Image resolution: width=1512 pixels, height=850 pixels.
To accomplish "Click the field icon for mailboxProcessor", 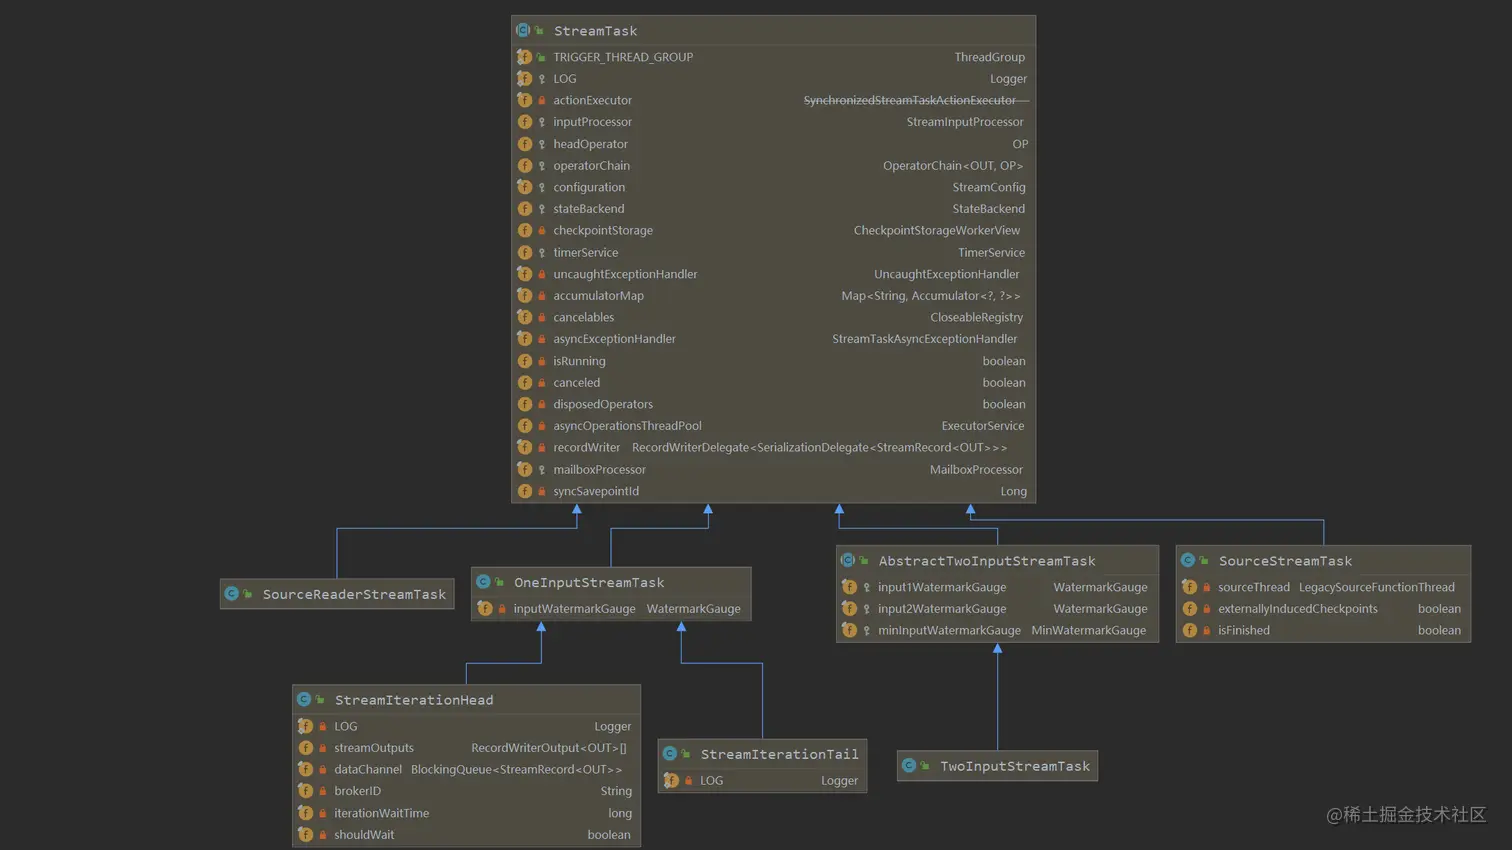I will click(524, 469).
